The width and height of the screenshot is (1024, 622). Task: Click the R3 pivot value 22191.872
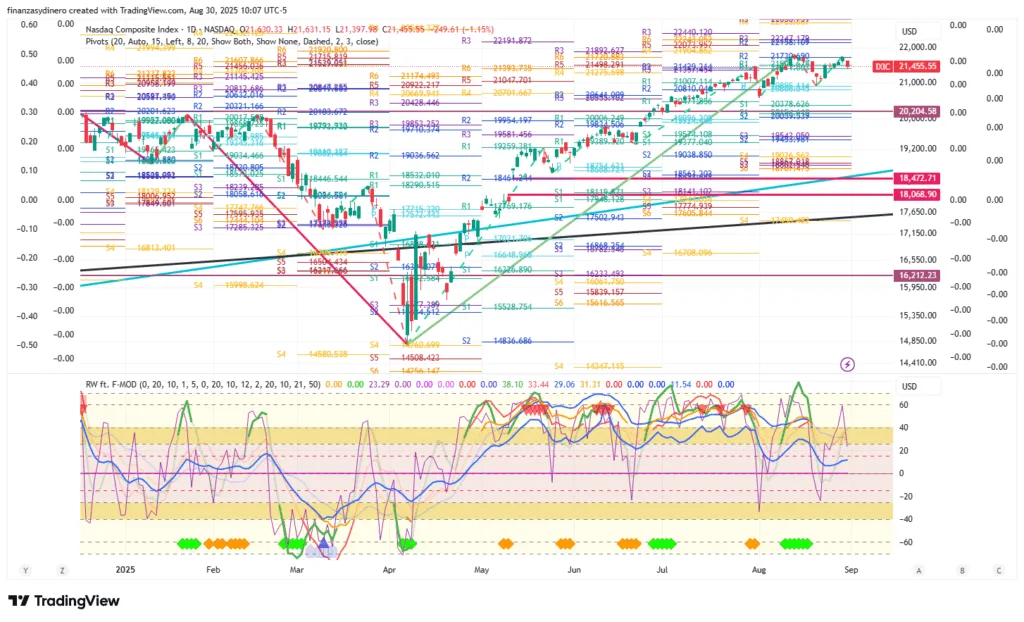513,41
